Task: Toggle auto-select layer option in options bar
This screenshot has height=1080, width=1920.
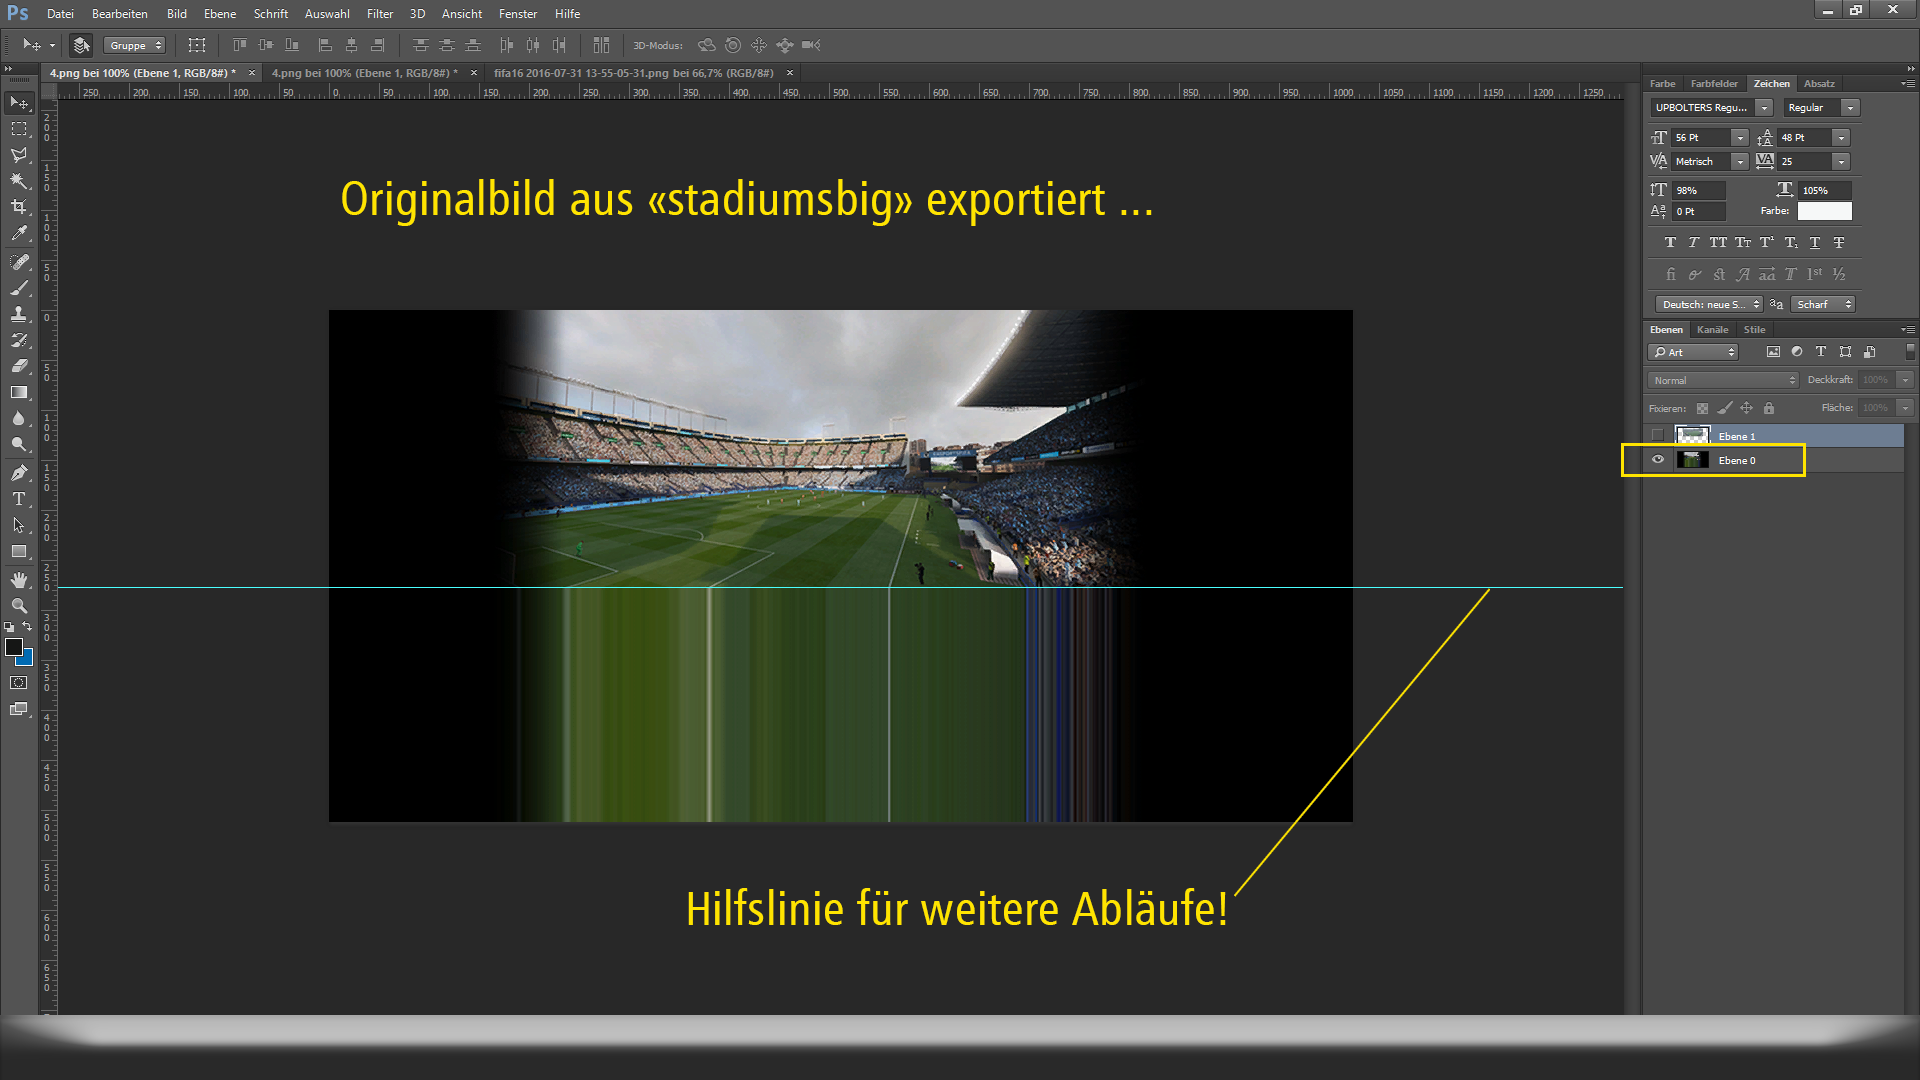Action: click(81, 45)
